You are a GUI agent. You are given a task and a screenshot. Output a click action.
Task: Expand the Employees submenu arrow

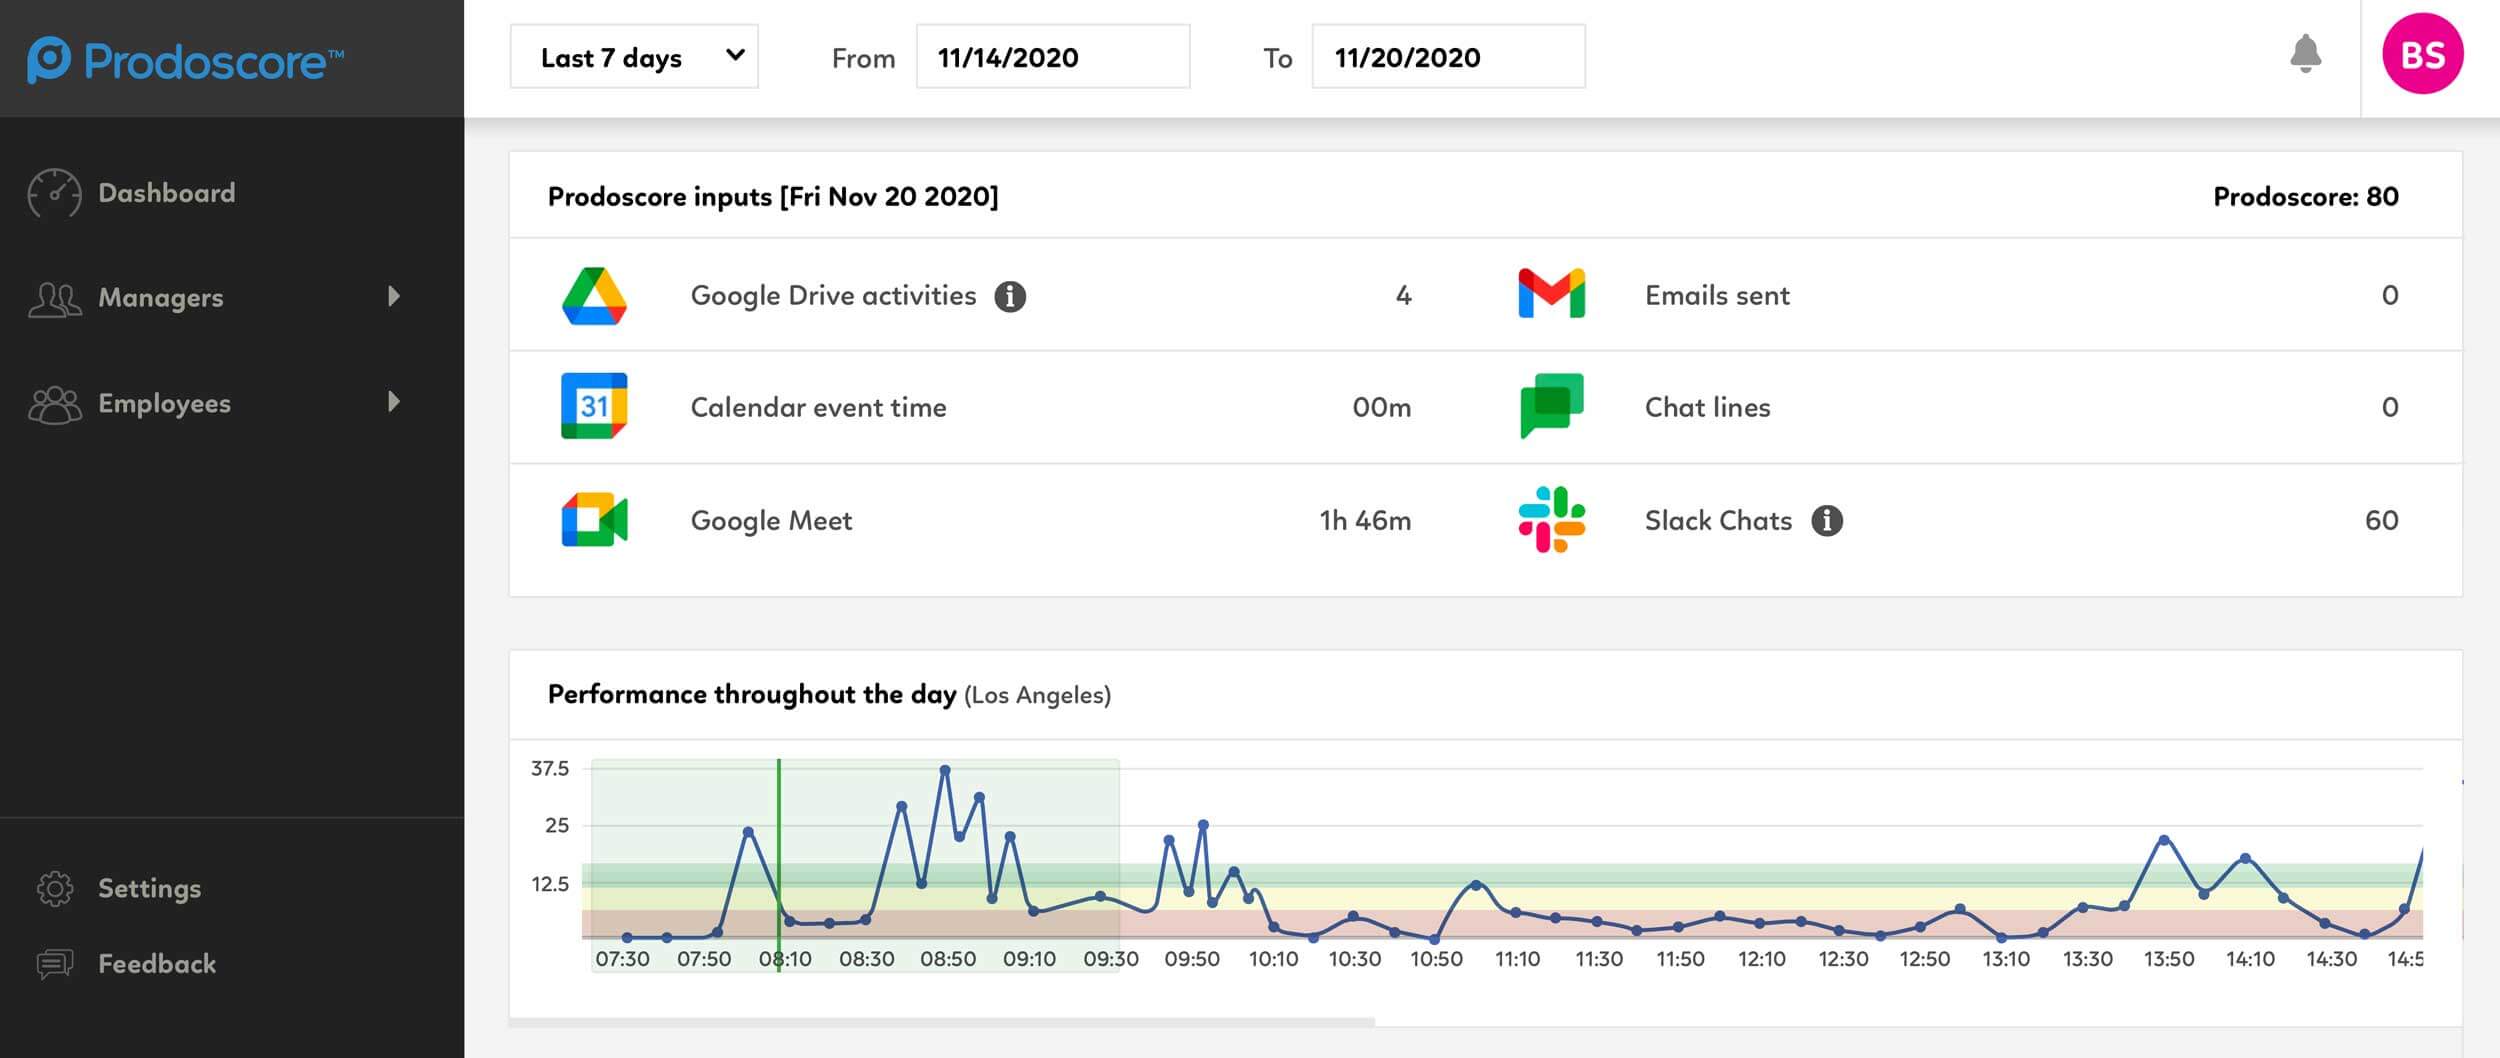pyautogui.click(x=394, y=402)
